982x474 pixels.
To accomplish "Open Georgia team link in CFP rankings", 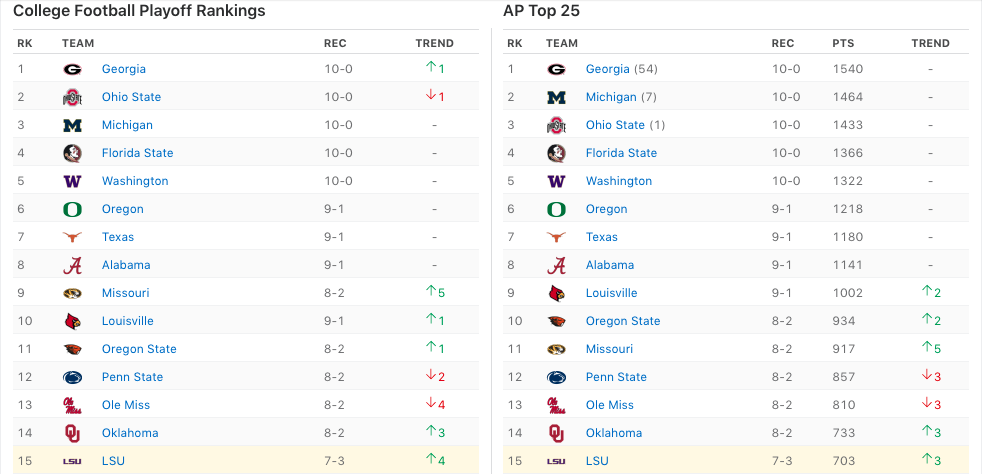I will [124, 69].
